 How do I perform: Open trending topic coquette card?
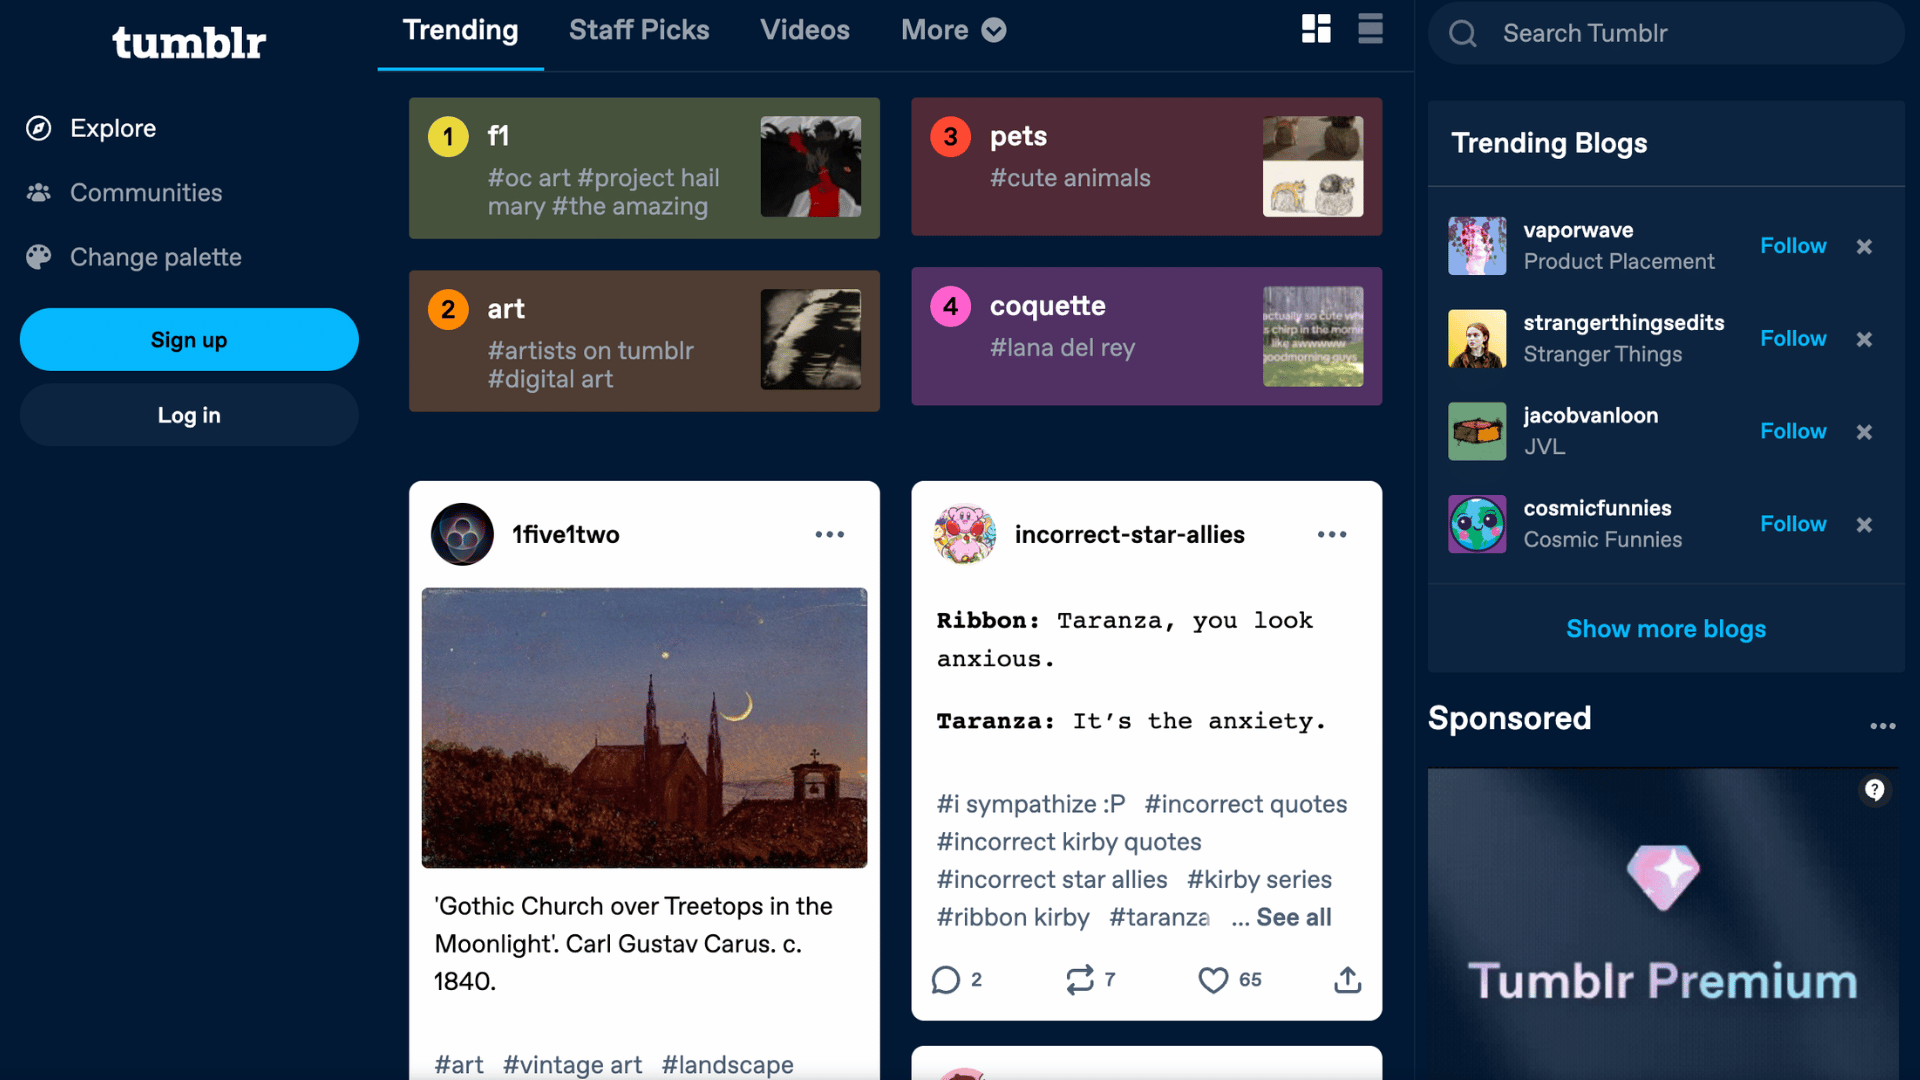coord(1146,336)
